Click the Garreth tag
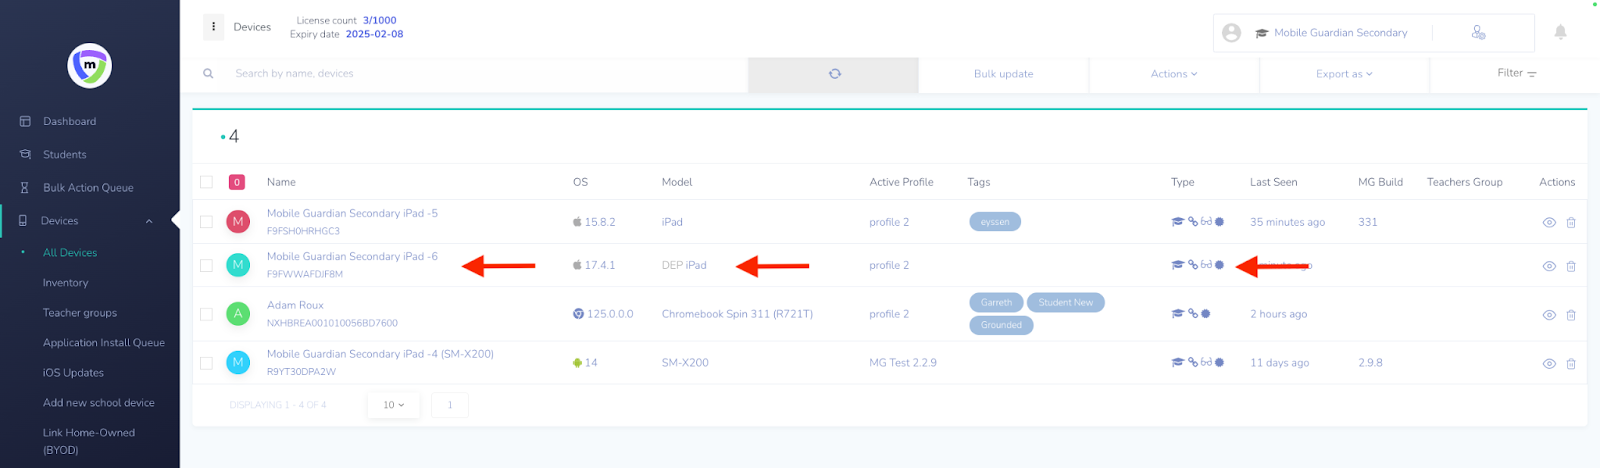The height and width of the screenshot is (468, 1600). click(x=996, y=303)
